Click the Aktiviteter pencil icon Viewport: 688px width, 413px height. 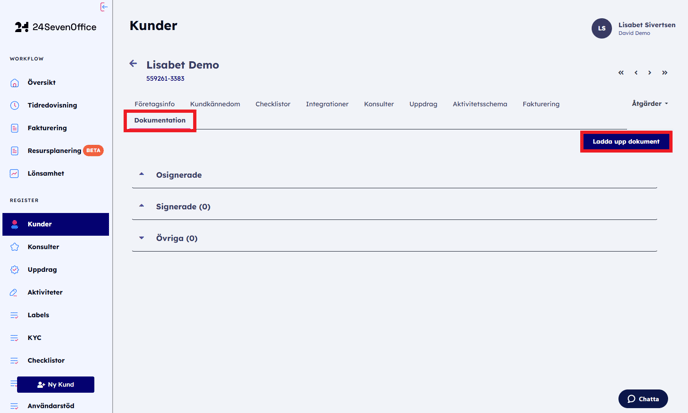(x=14, y=293)
